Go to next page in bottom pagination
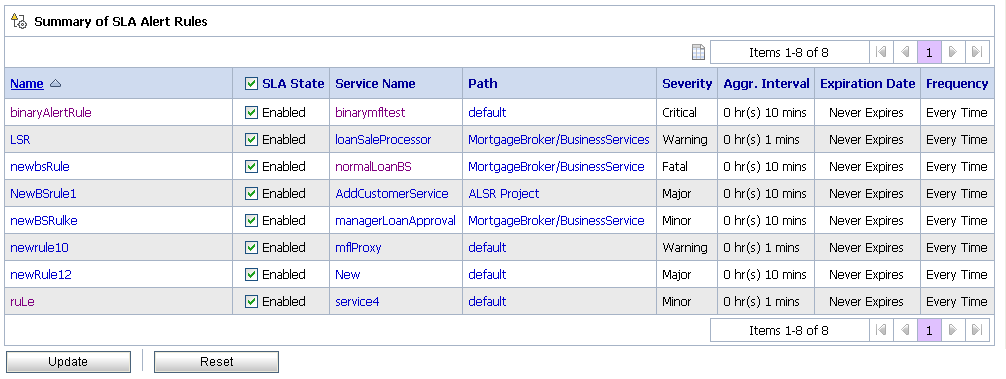This screenshot has width=1006, height=379. tap(953, 330)
